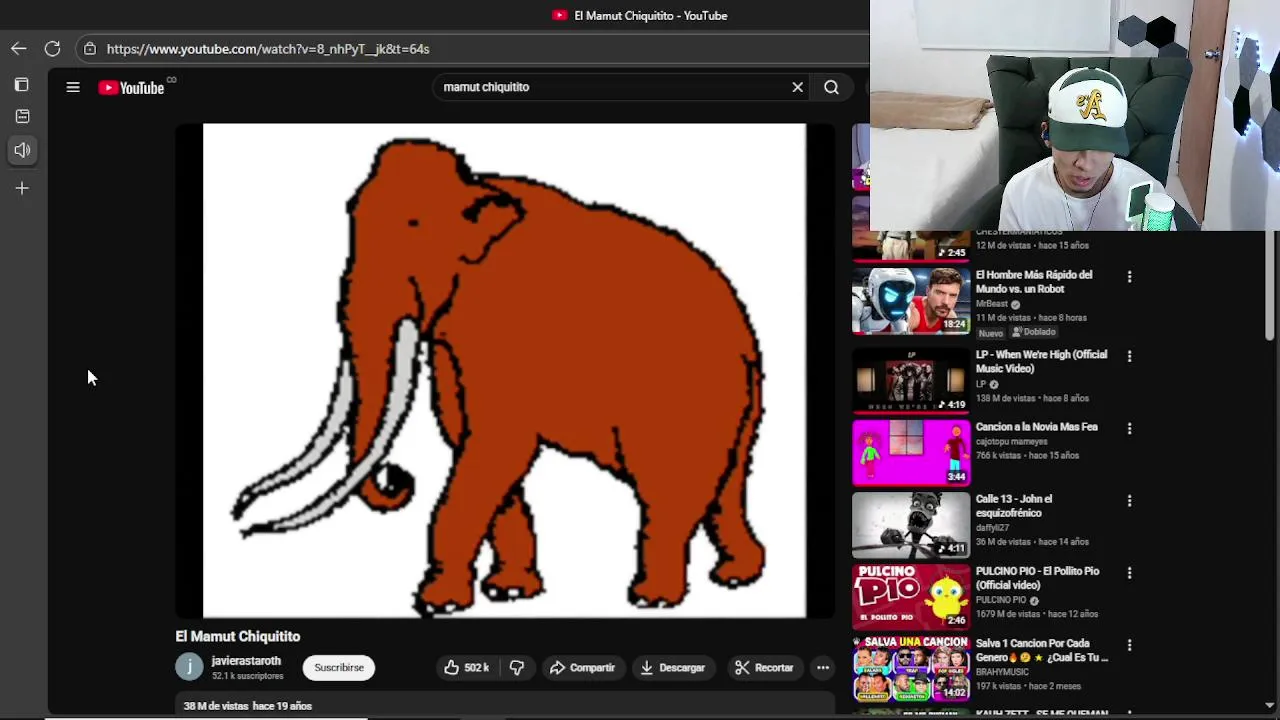Image resolution: width=1280 pixels, height=720 pixels.
Task: Open 'Salva 1 Cancion Por Cada Genero' title
Action: coord(1042,650)
